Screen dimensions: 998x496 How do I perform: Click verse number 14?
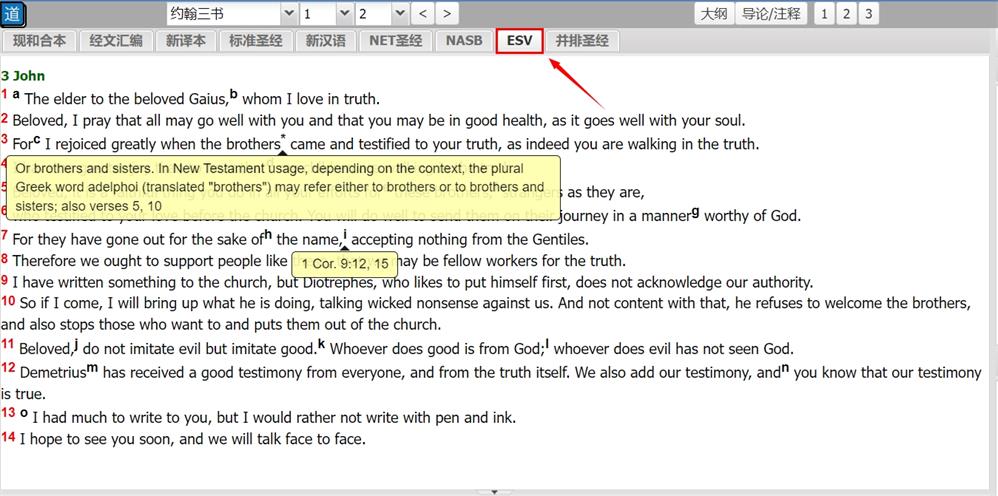[8, 436]
